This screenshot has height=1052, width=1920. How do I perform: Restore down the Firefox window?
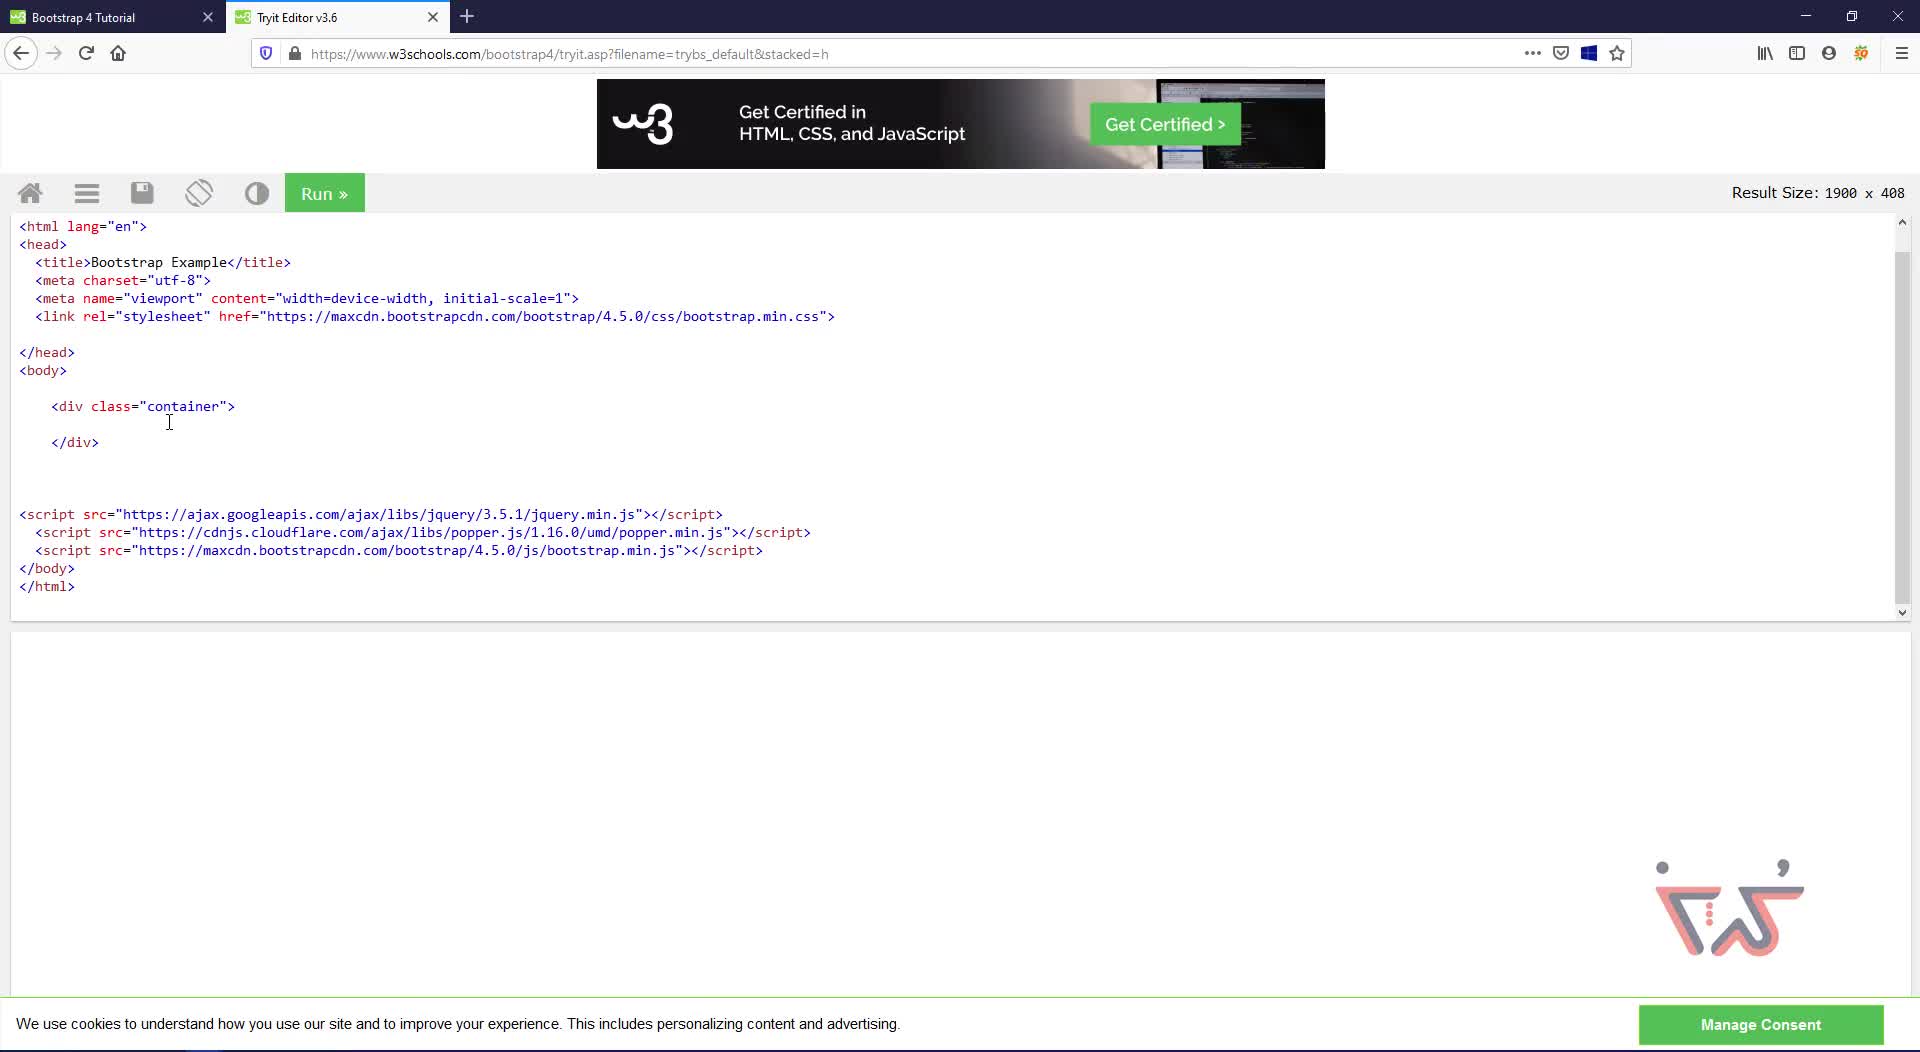tap(1852, 16)
